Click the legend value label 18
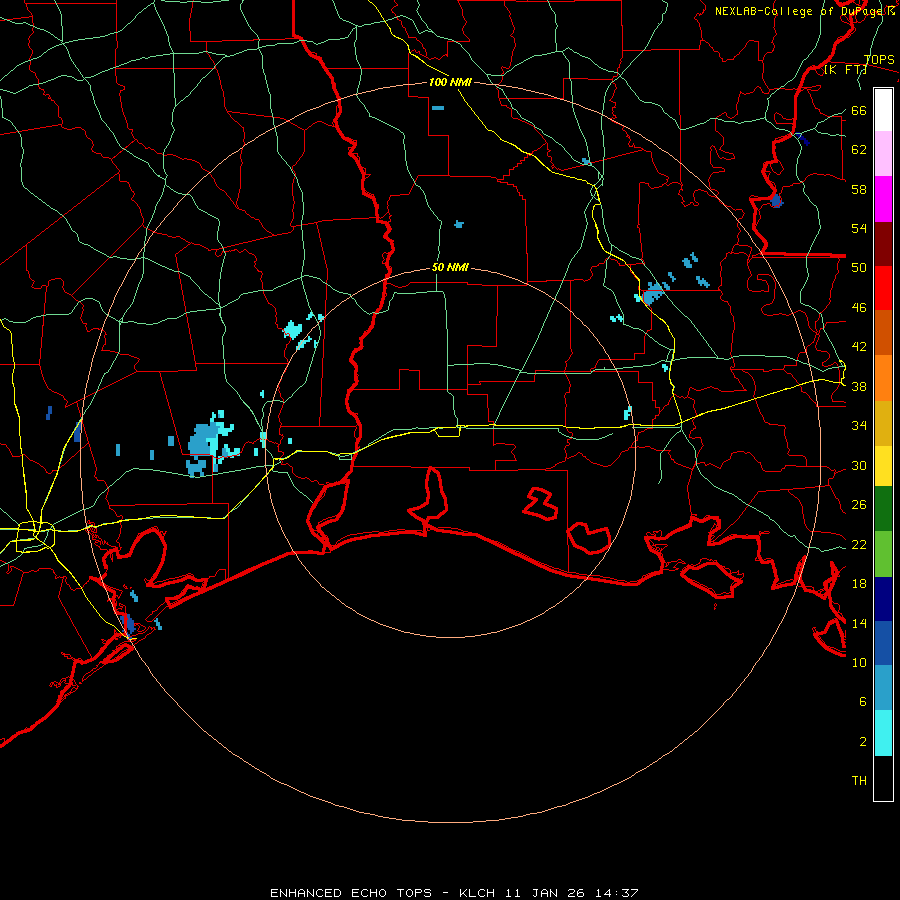Screen dimensions: 900x900 pos(859,583)
